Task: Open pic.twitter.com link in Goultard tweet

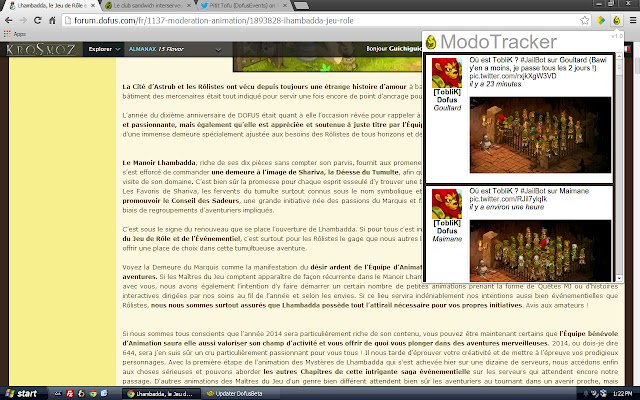Action: point(513,76)
